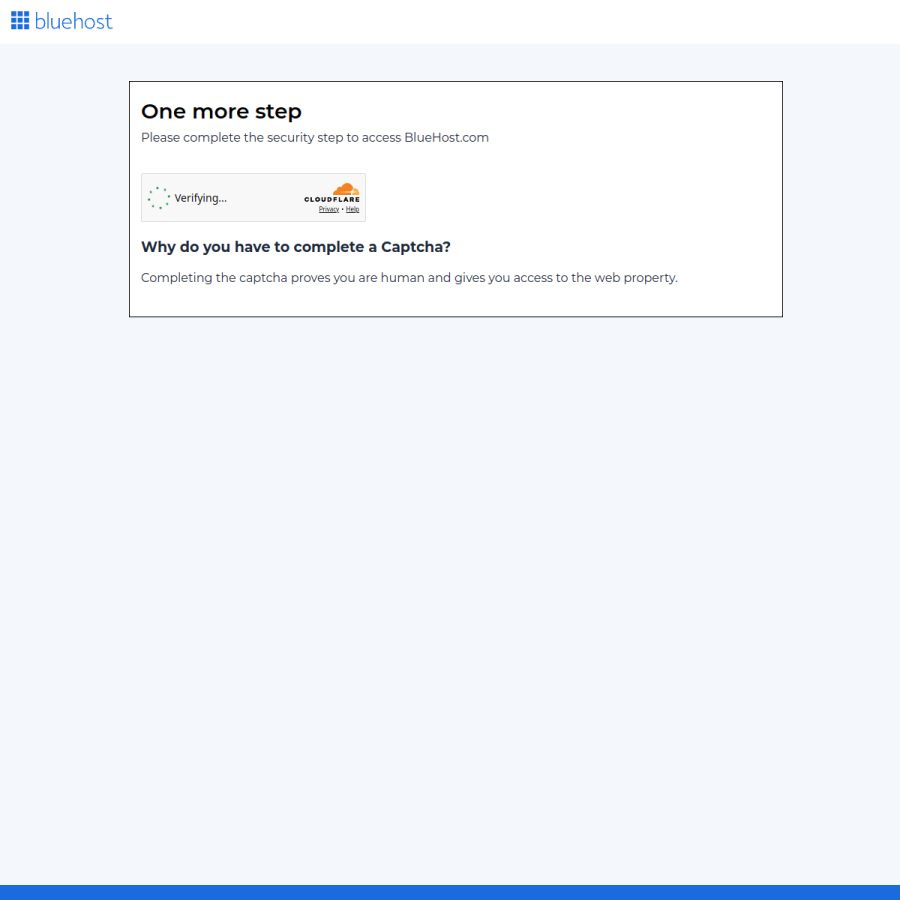
Task: Click the "Completing the captcha proves you are human" paragraph
Action: pos(409,278)
